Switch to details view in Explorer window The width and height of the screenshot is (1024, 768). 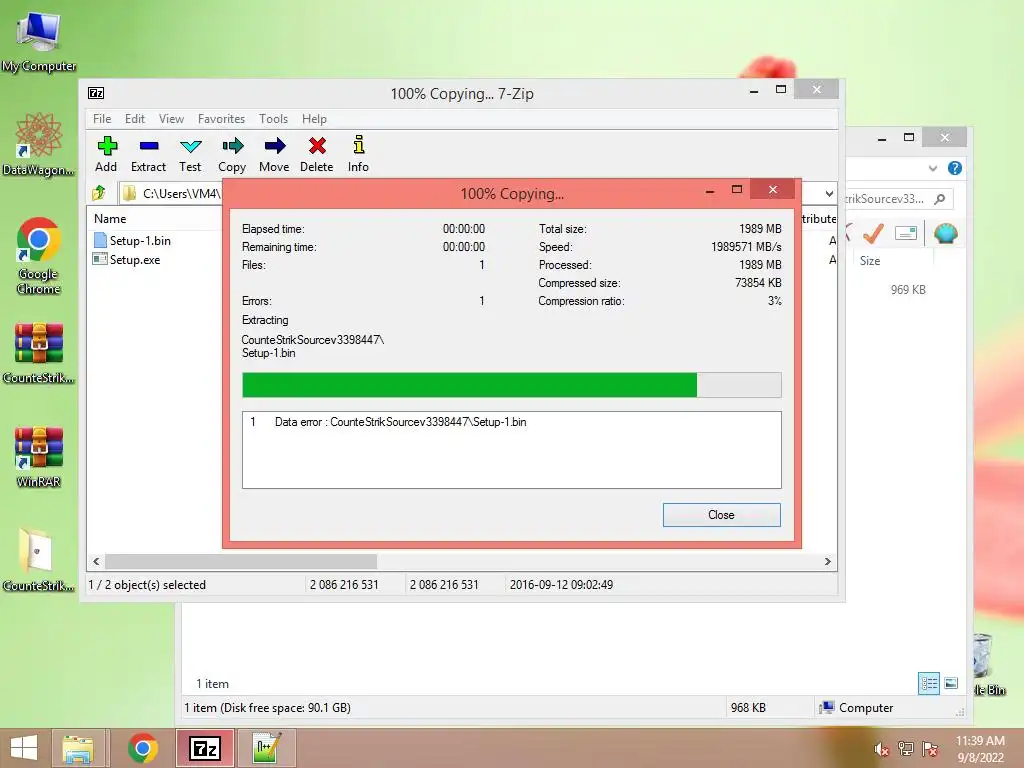(929, 684)
